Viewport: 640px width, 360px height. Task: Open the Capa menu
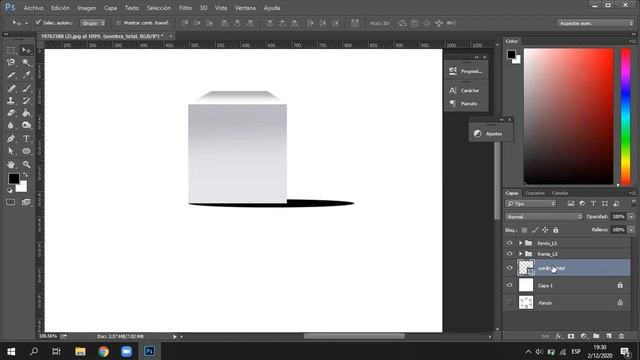coord(110,8)
